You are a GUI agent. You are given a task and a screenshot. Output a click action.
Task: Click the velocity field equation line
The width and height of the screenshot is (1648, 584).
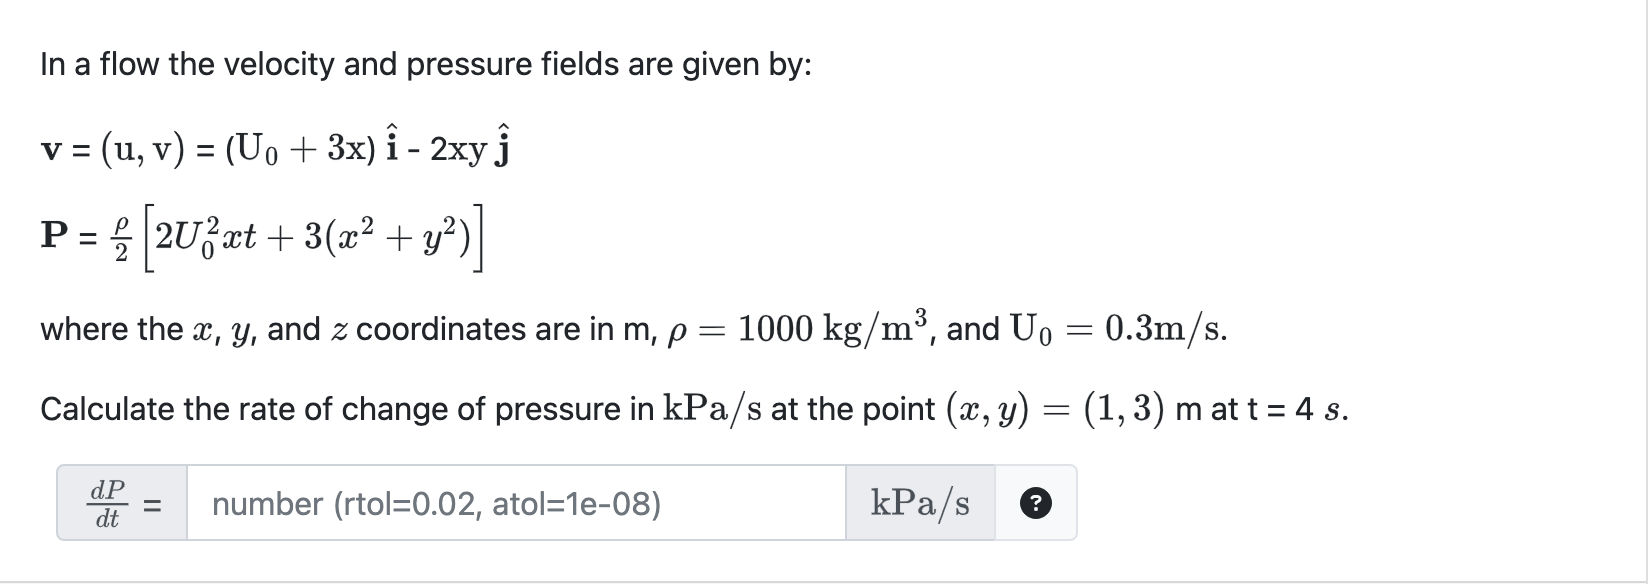(275, 145)
